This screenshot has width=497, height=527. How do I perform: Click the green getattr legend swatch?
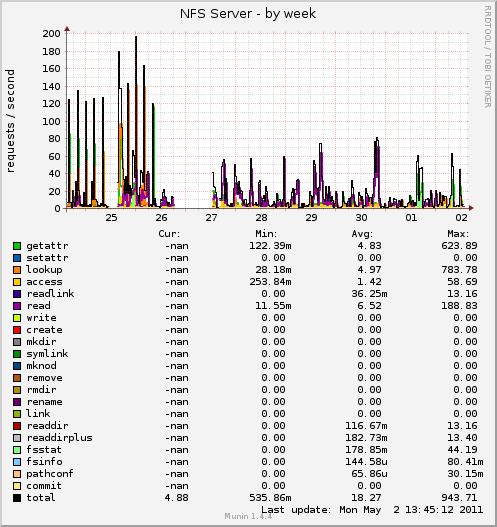pos(17,246)
